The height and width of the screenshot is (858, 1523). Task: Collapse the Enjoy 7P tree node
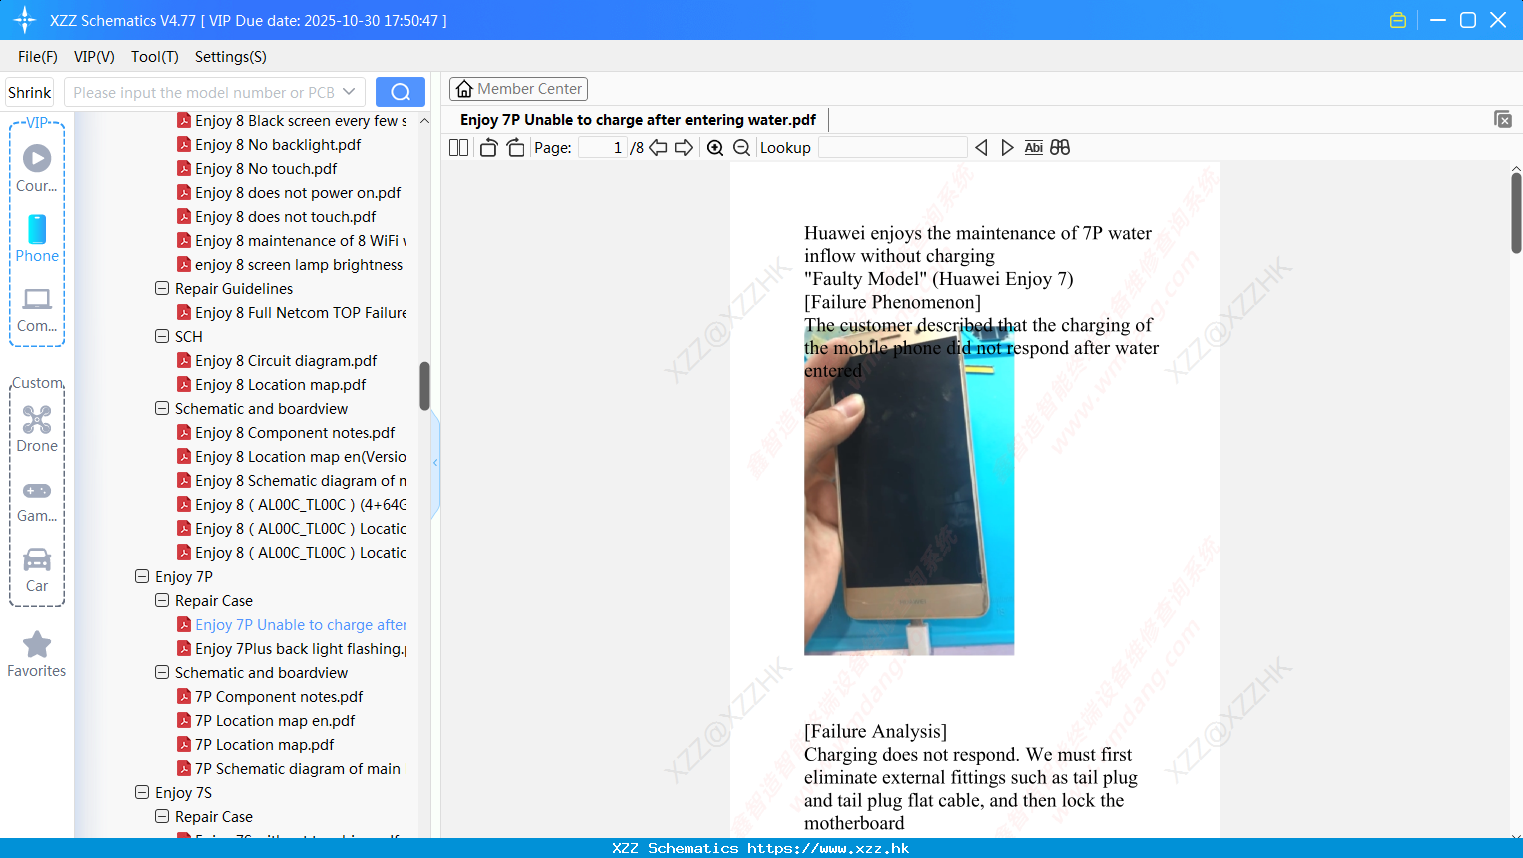click(141, 576)
